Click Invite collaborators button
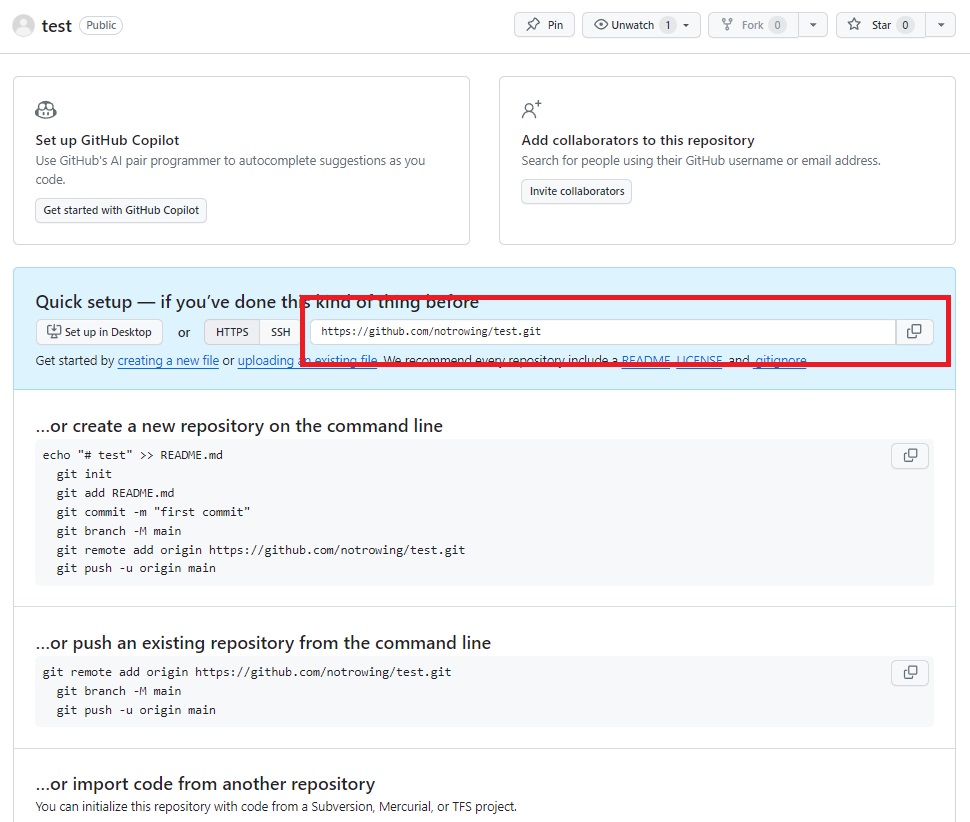Viewport: 970px width, 822px height. click(x=577, y=191)
